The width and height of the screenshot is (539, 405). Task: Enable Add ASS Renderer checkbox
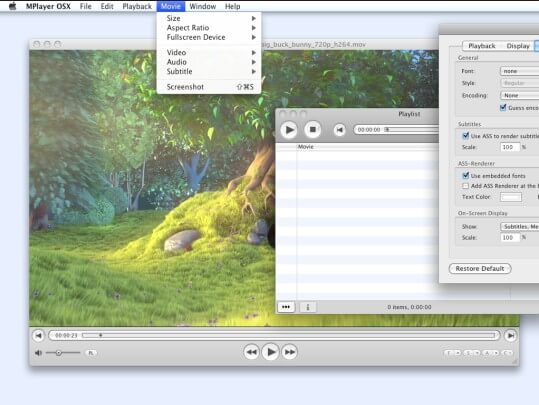coord(465,186)
